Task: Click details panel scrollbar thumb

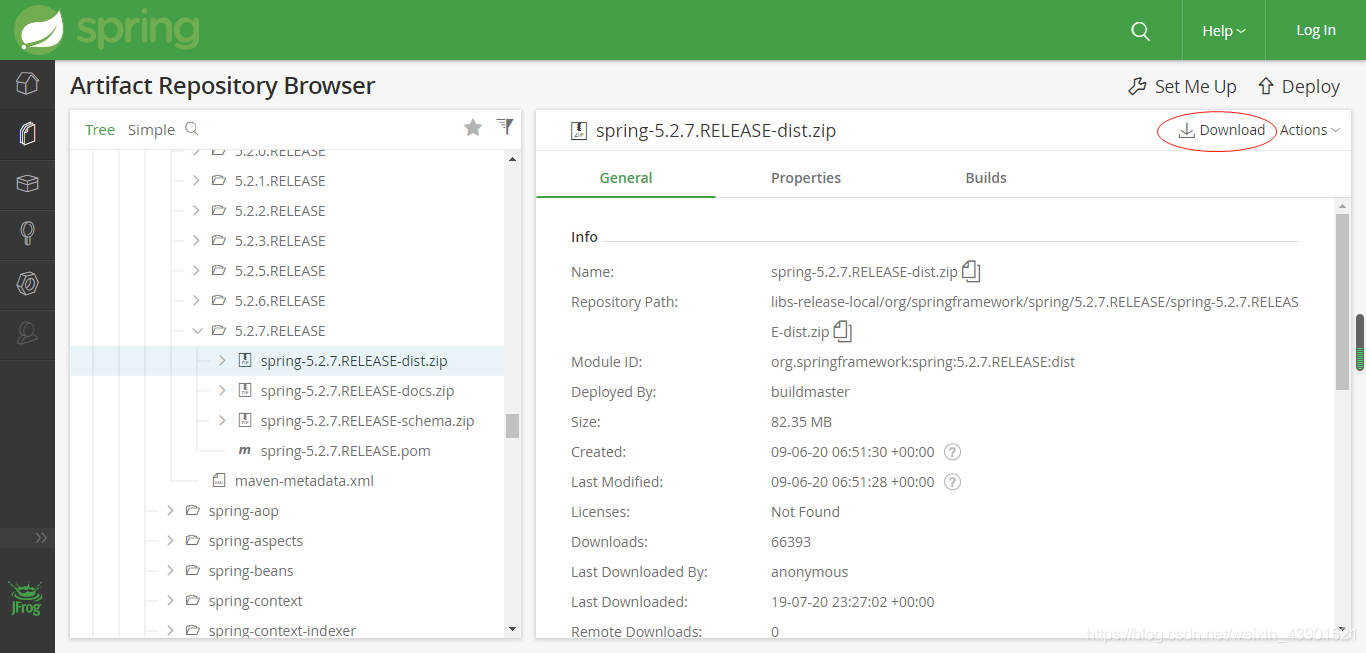Action: (x=1342, y=301)
